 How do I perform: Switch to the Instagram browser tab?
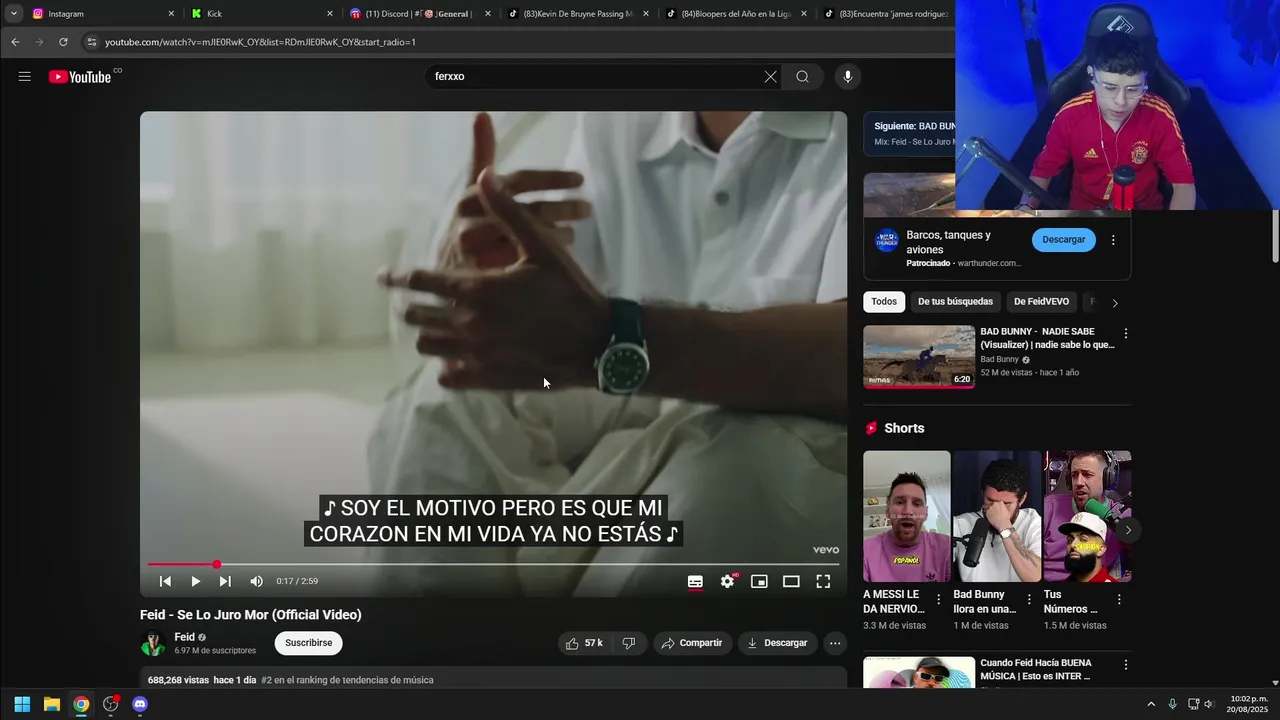100,14
